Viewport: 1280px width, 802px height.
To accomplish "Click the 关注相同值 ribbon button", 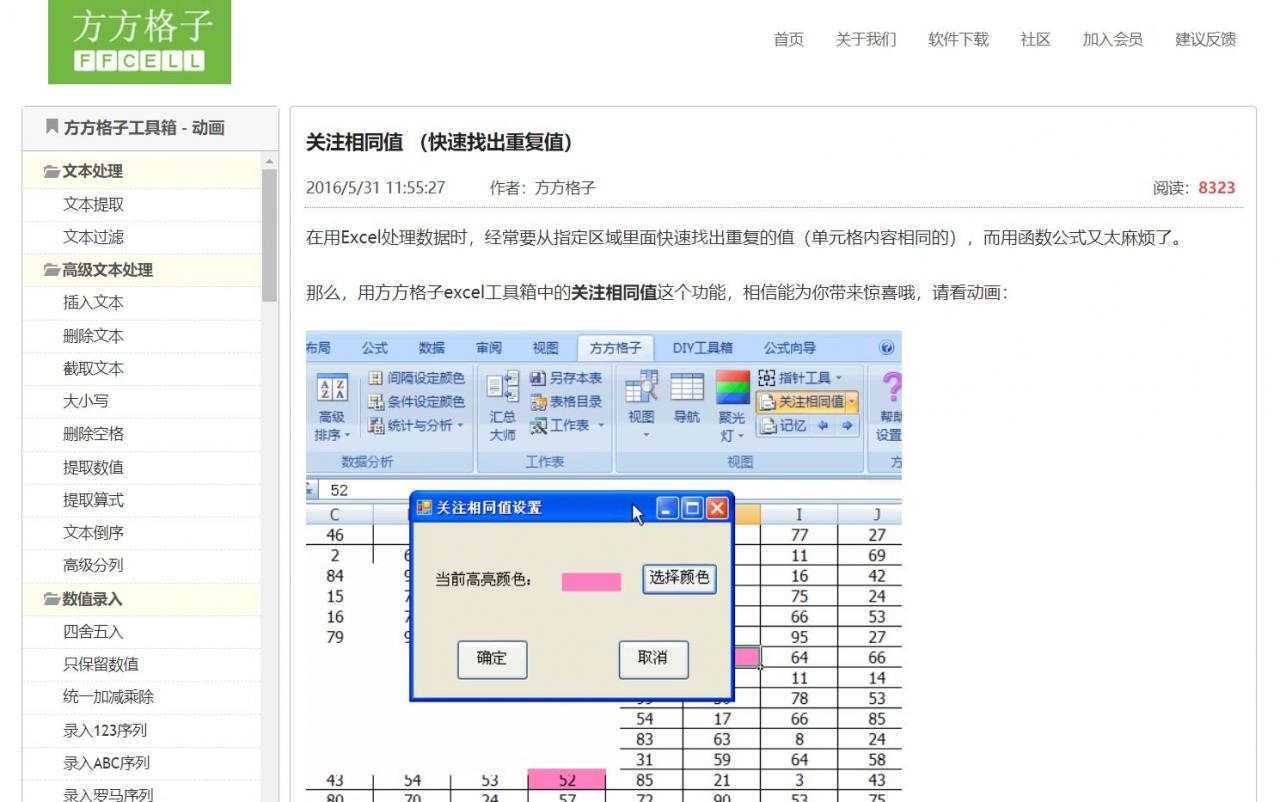I will (x=802, y=402).
